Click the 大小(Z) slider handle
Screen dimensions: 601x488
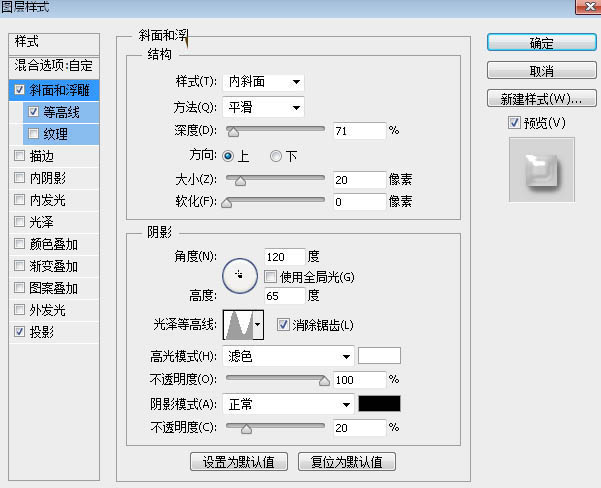[240, 180]
